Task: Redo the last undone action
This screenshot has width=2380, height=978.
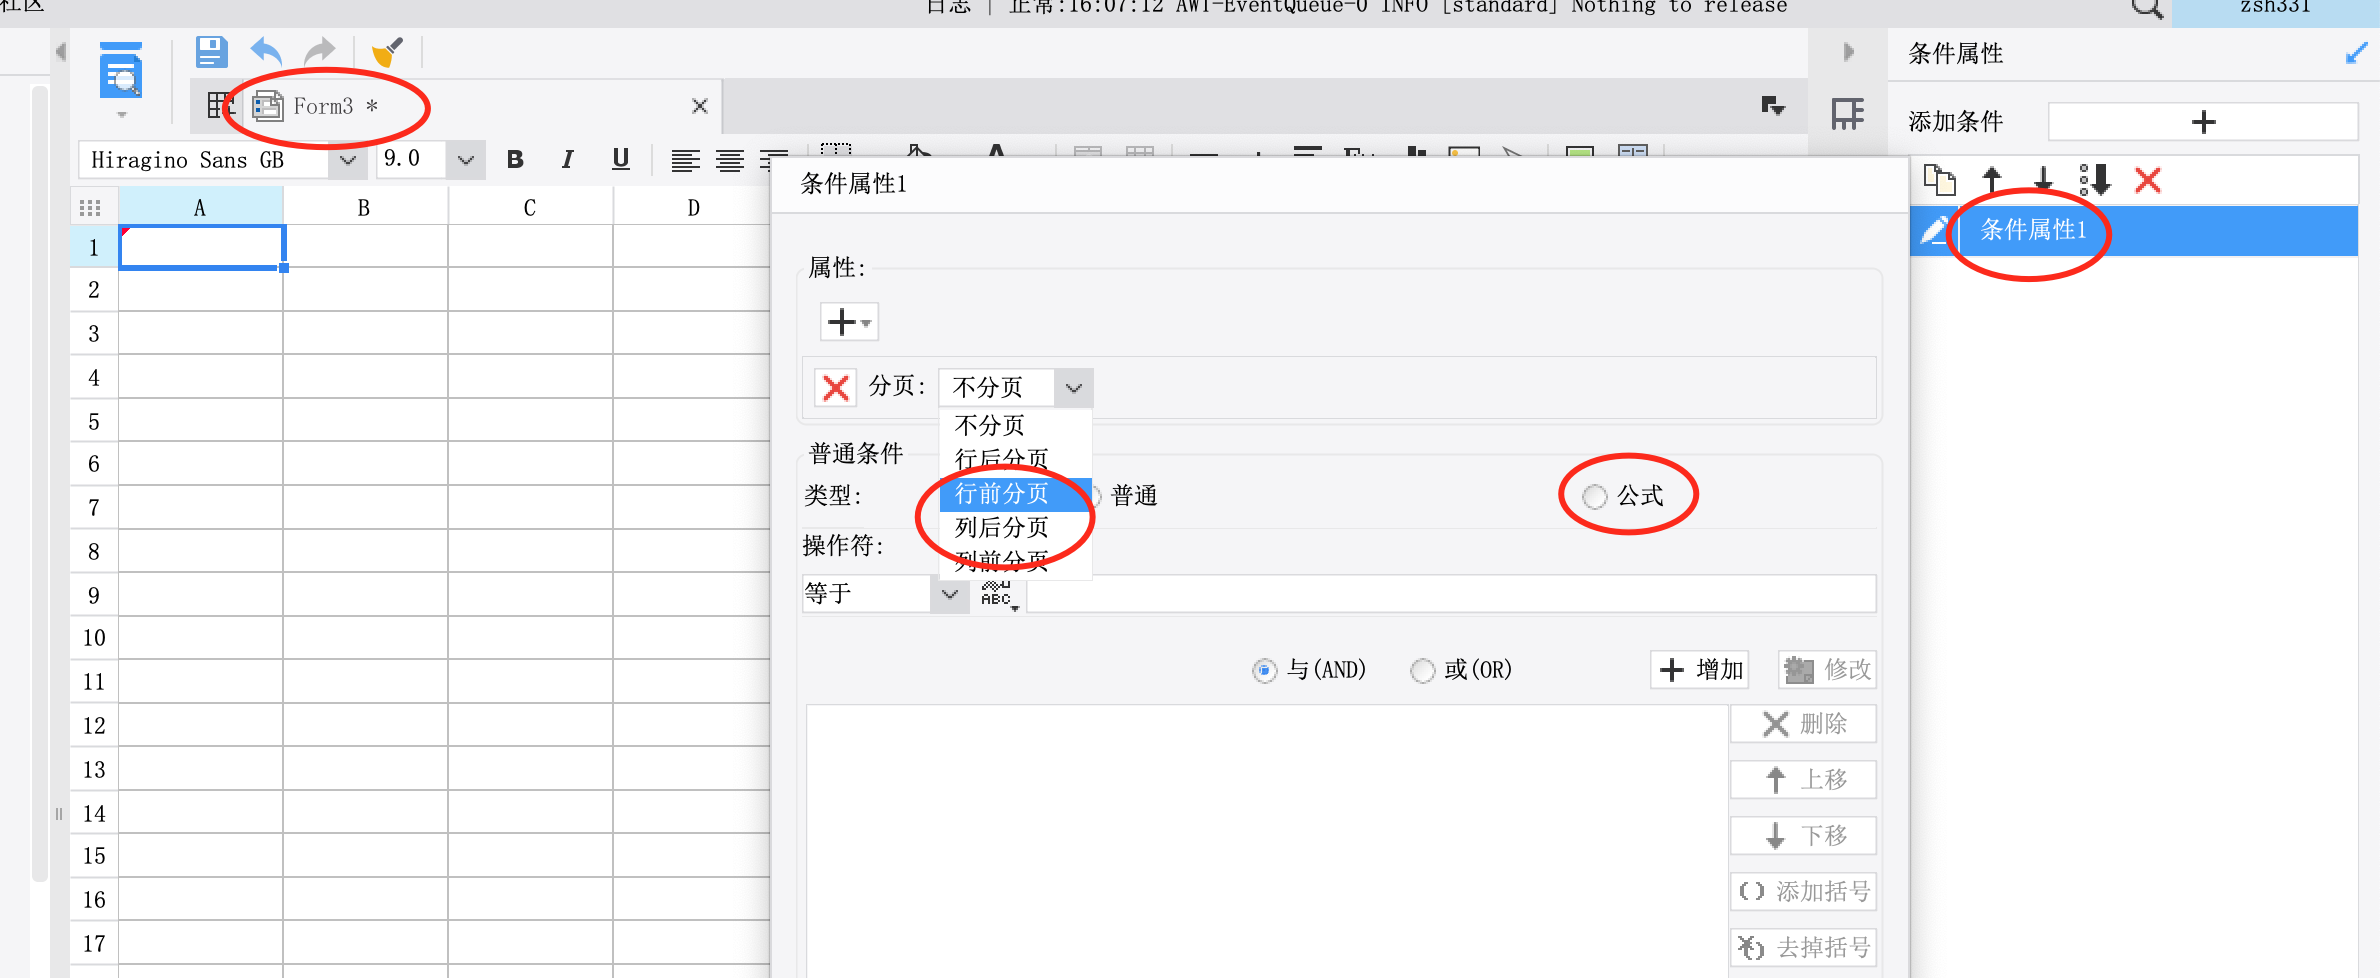Action: click(320, 52)
